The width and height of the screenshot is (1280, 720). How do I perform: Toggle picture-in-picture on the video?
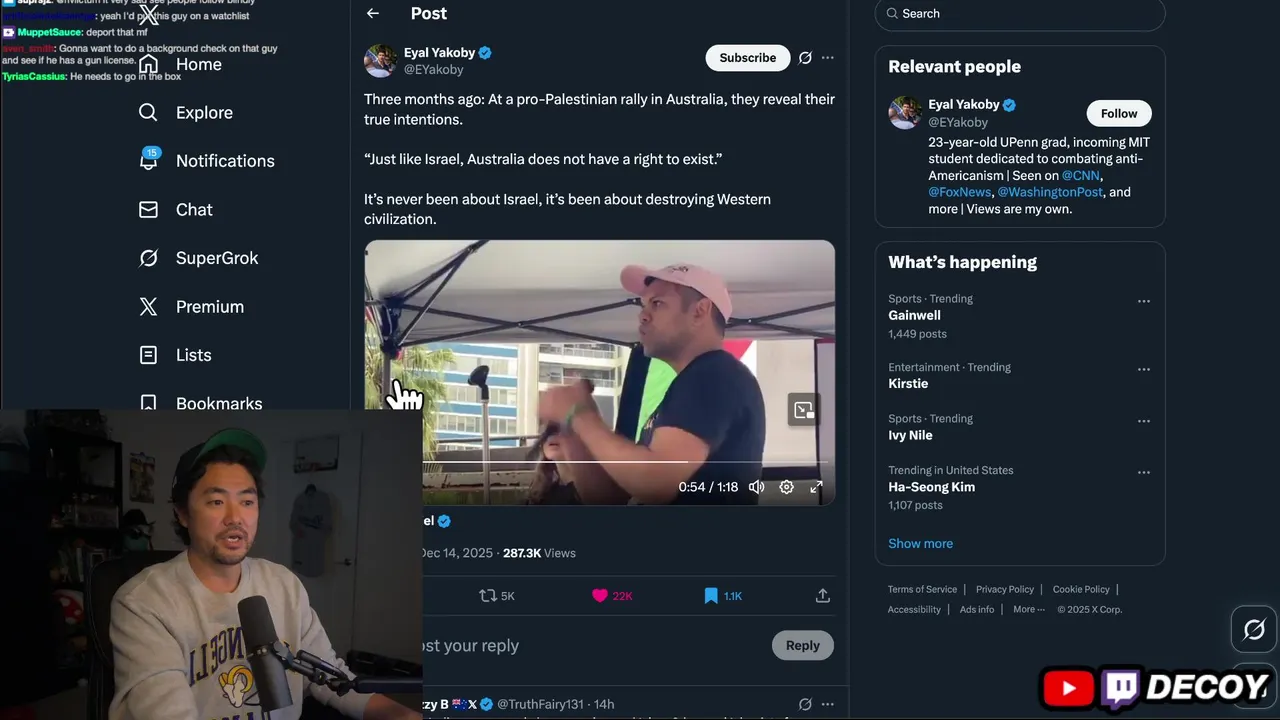click(803, 410)
